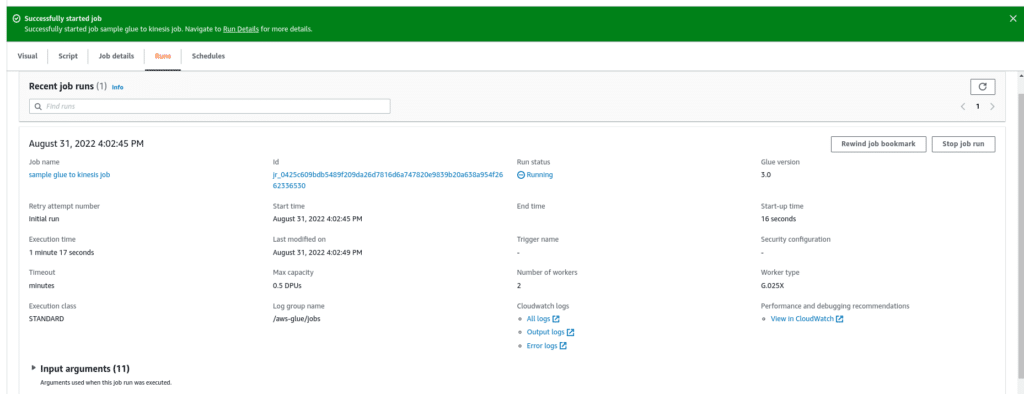The width and height of the screenshot is (1024, 394).
Task: Select the '1 minute 17 seconds' execution time
Action: [x=61, y=252]
